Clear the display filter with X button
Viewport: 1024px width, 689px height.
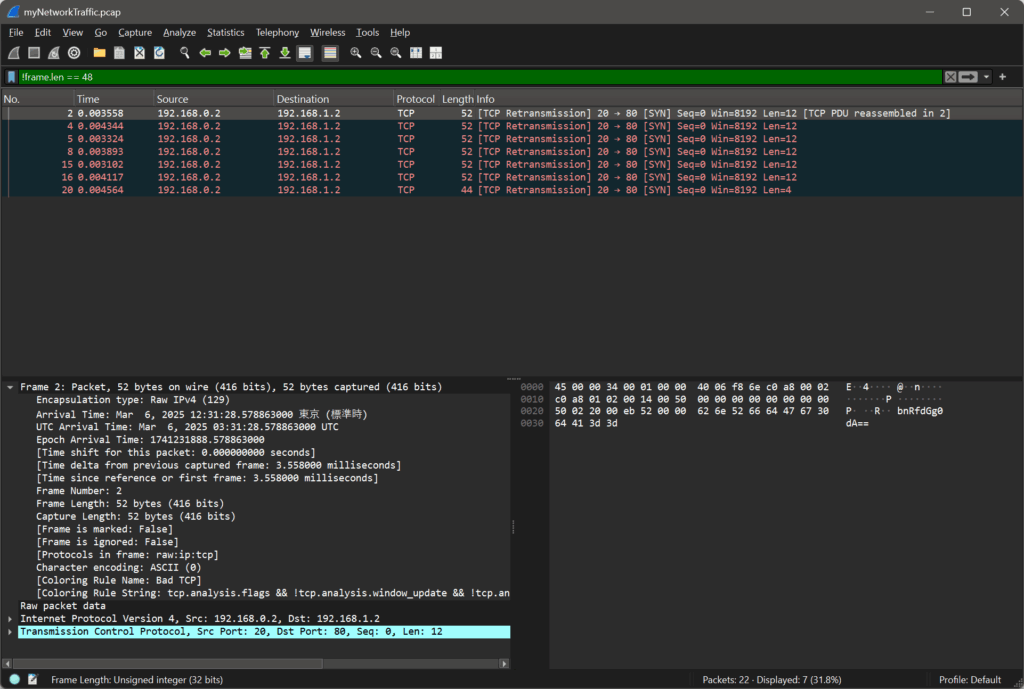point(950,77)
